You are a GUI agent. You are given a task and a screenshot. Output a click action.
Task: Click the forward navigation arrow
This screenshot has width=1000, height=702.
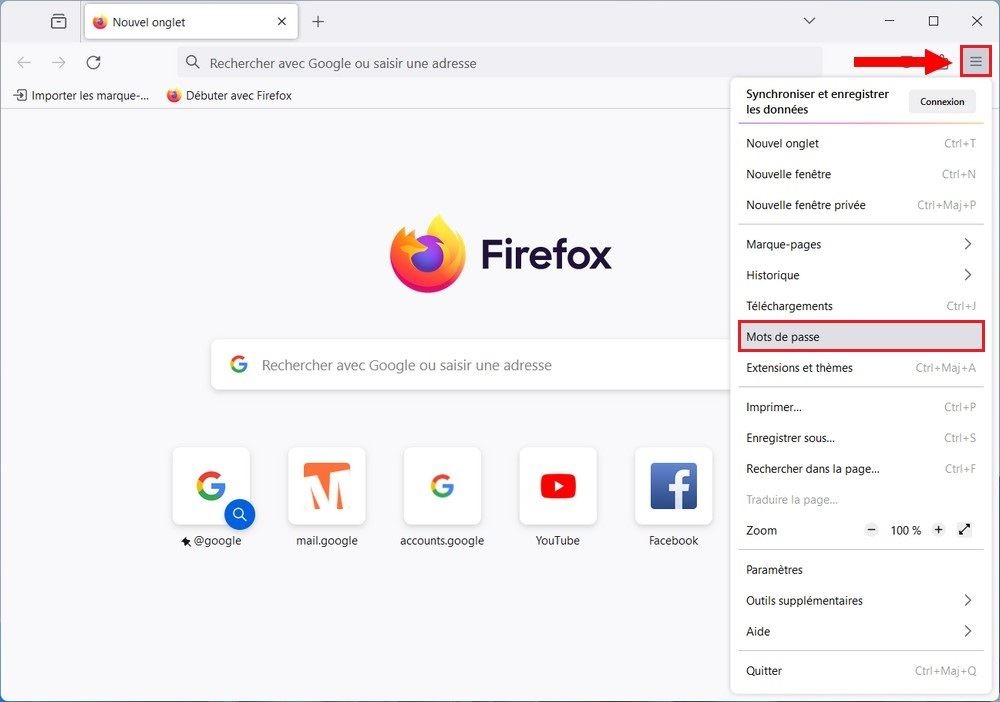pos(58,62)
